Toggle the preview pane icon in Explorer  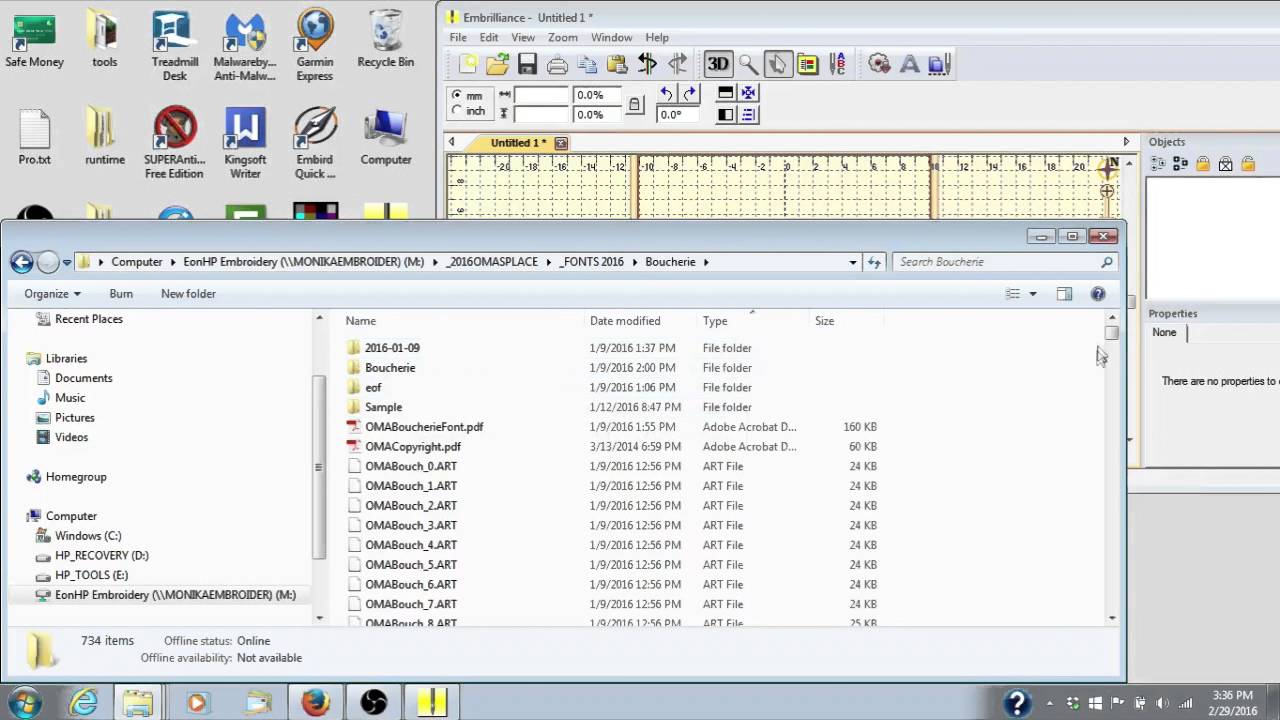[1064, 294]
